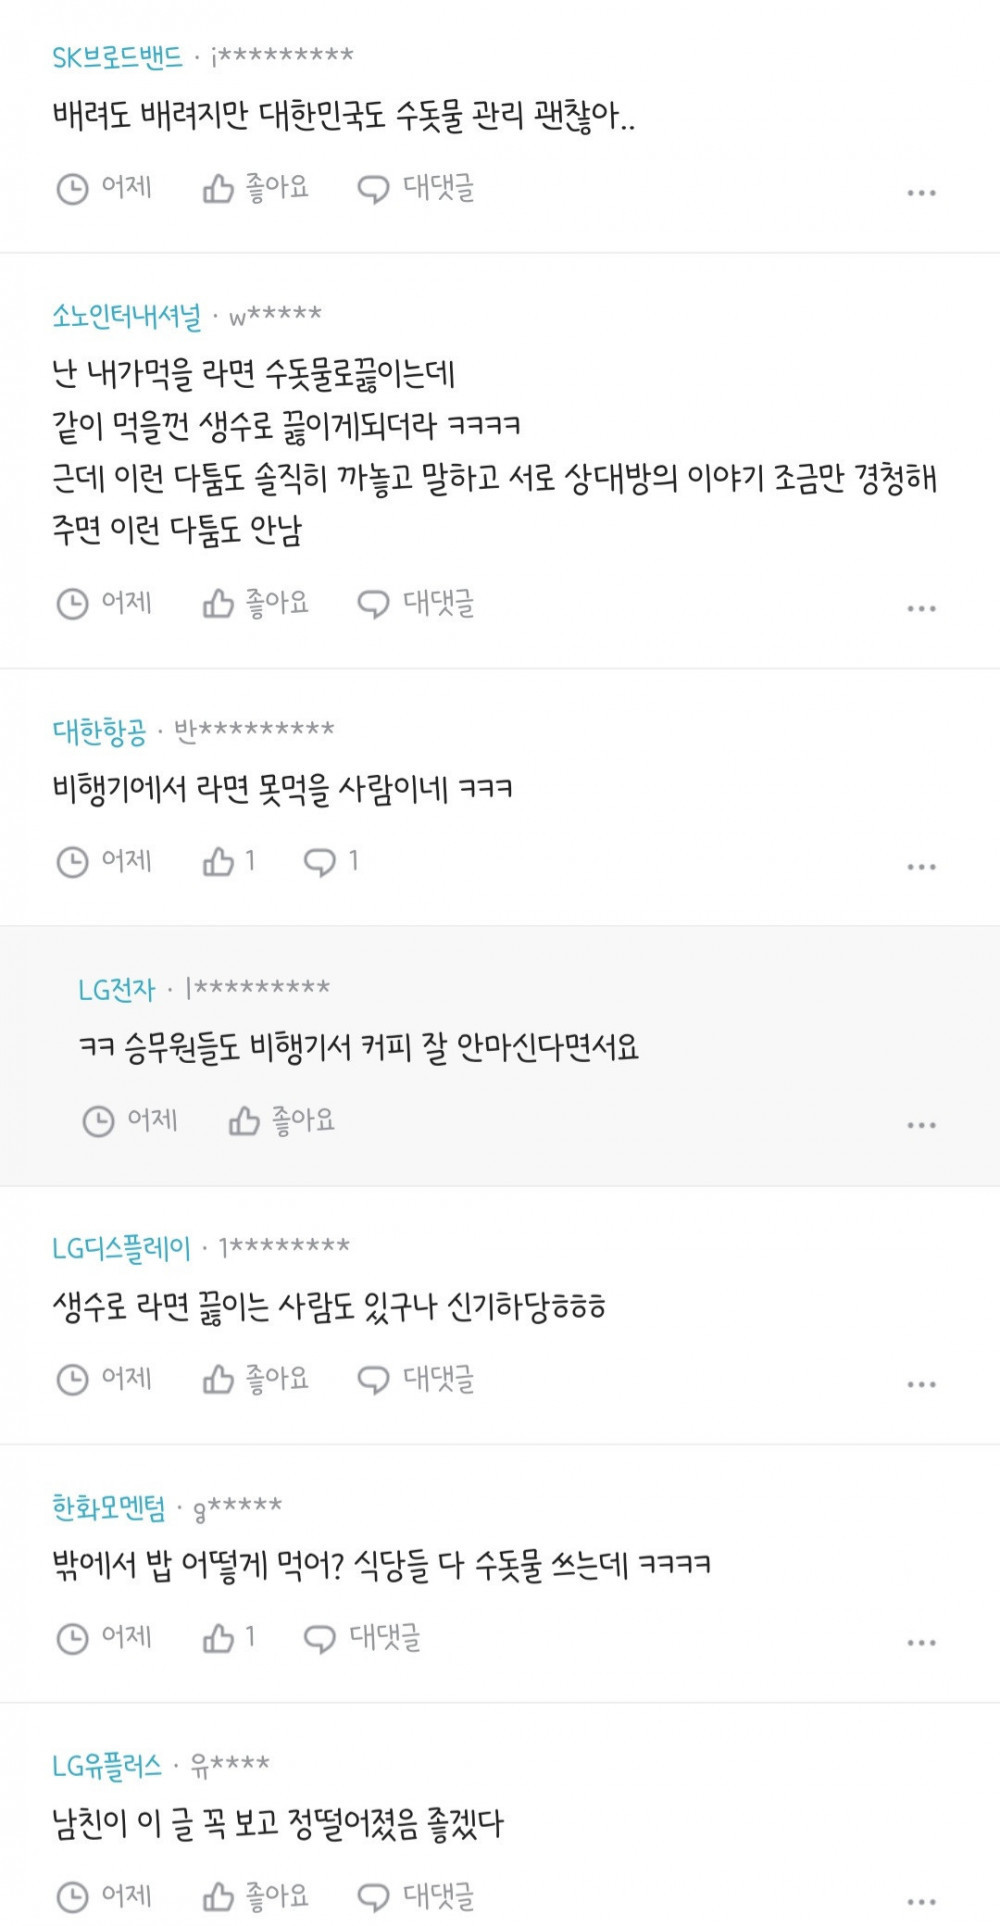This screenshot has width=1000, height=1926.
Task: Reply to the 한화모멘텀 comment
Action: tap(362, 1638)
